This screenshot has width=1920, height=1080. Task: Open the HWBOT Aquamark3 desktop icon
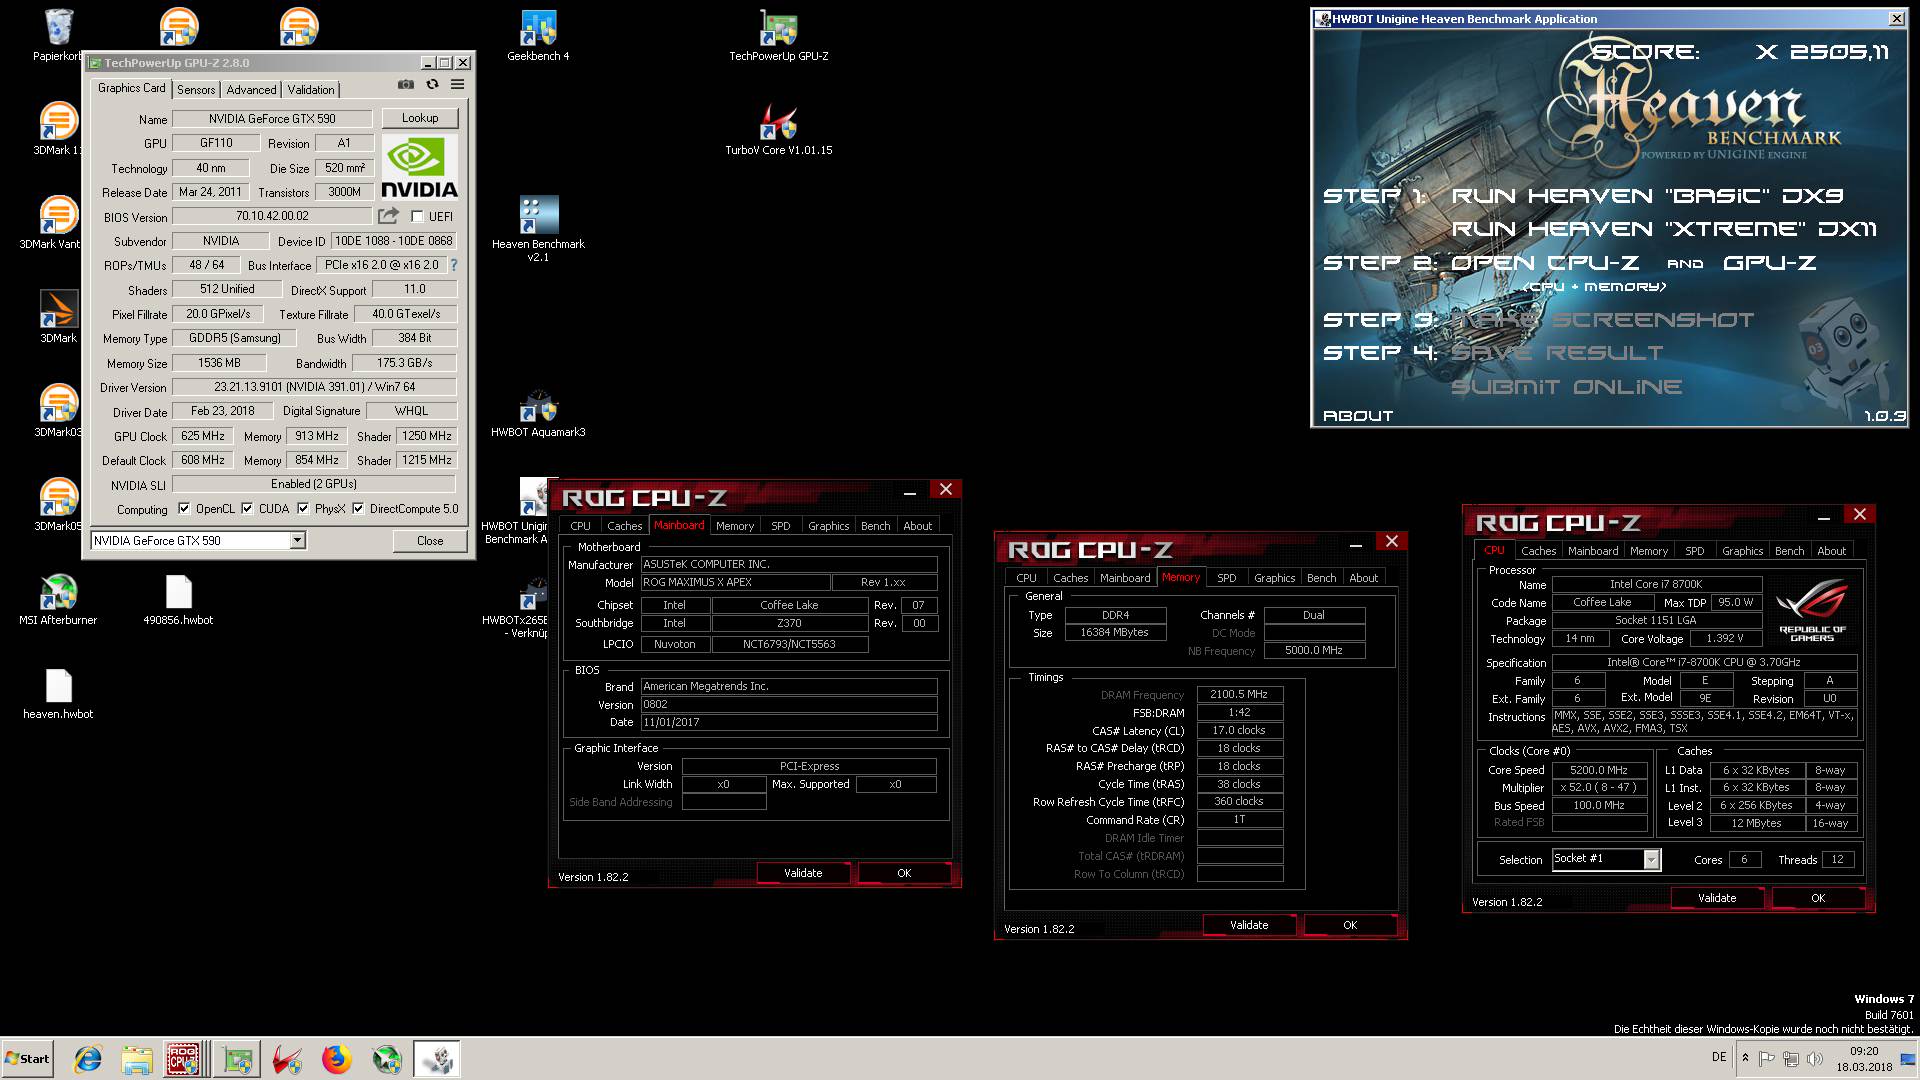(538, 415)
